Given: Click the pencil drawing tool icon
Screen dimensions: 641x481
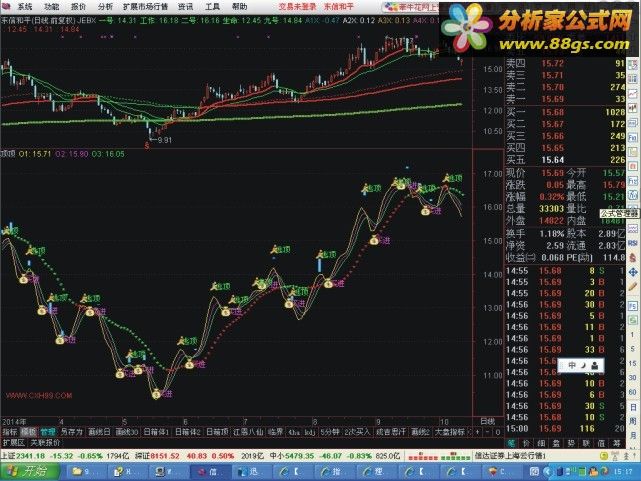Looking at the screenshot, I should [633, 287].
